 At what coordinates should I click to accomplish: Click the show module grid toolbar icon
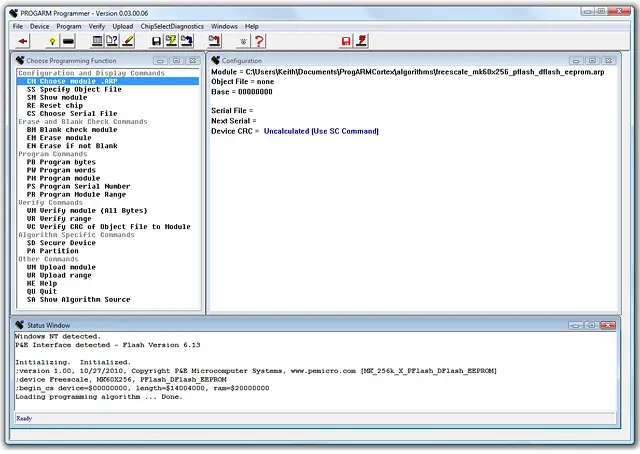tap(97, 41)
